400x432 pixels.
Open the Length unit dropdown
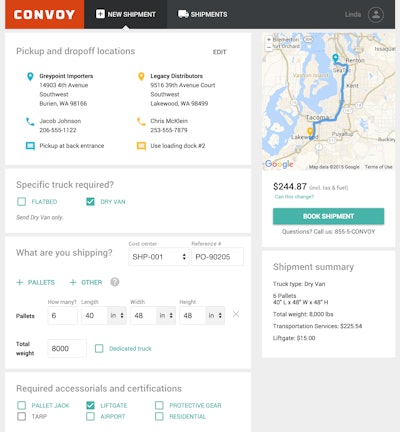pyautogui.click(x=117, y=315)
